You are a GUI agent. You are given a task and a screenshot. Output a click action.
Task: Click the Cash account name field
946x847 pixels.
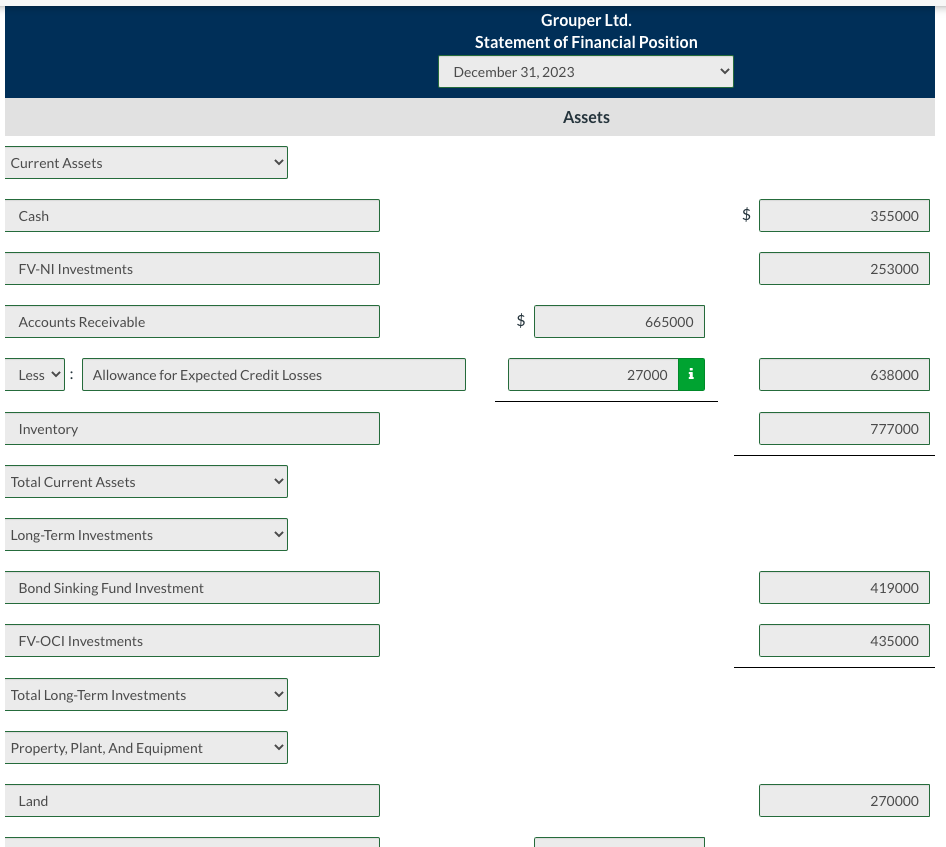192,215
